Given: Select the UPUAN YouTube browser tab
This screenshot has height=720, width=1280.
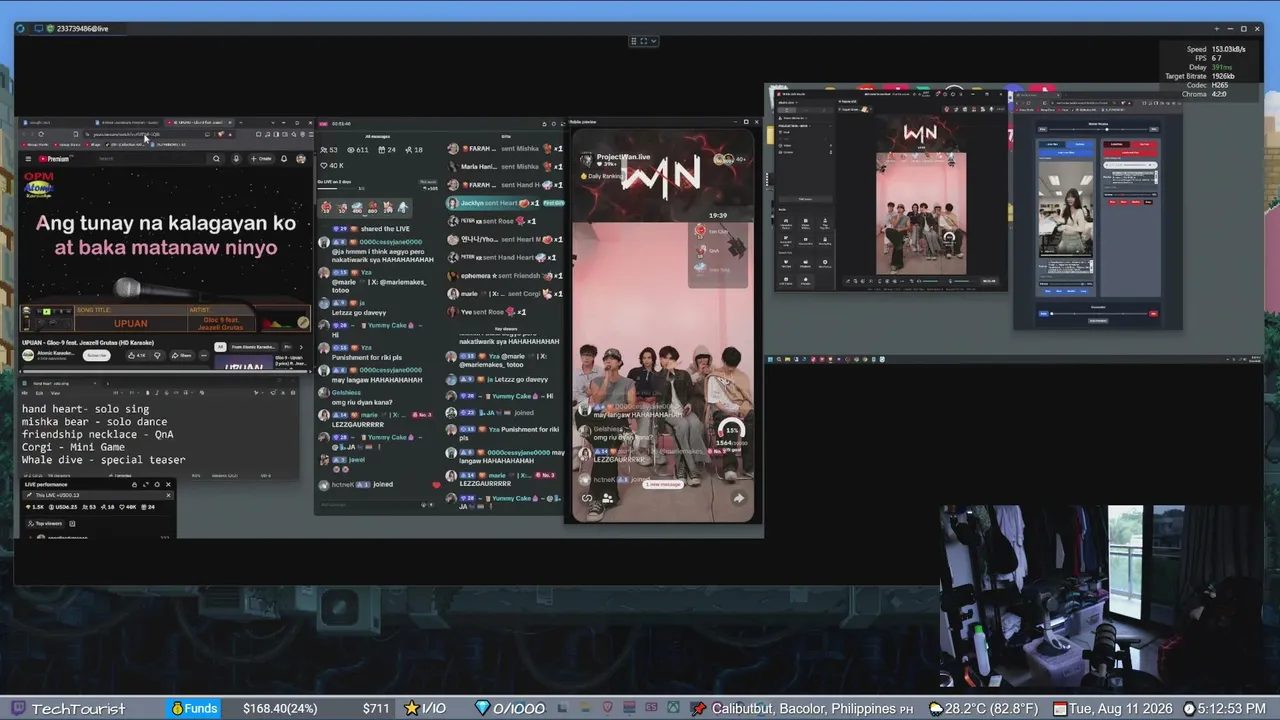Looking at the screenshot, I should pos(198,122).
